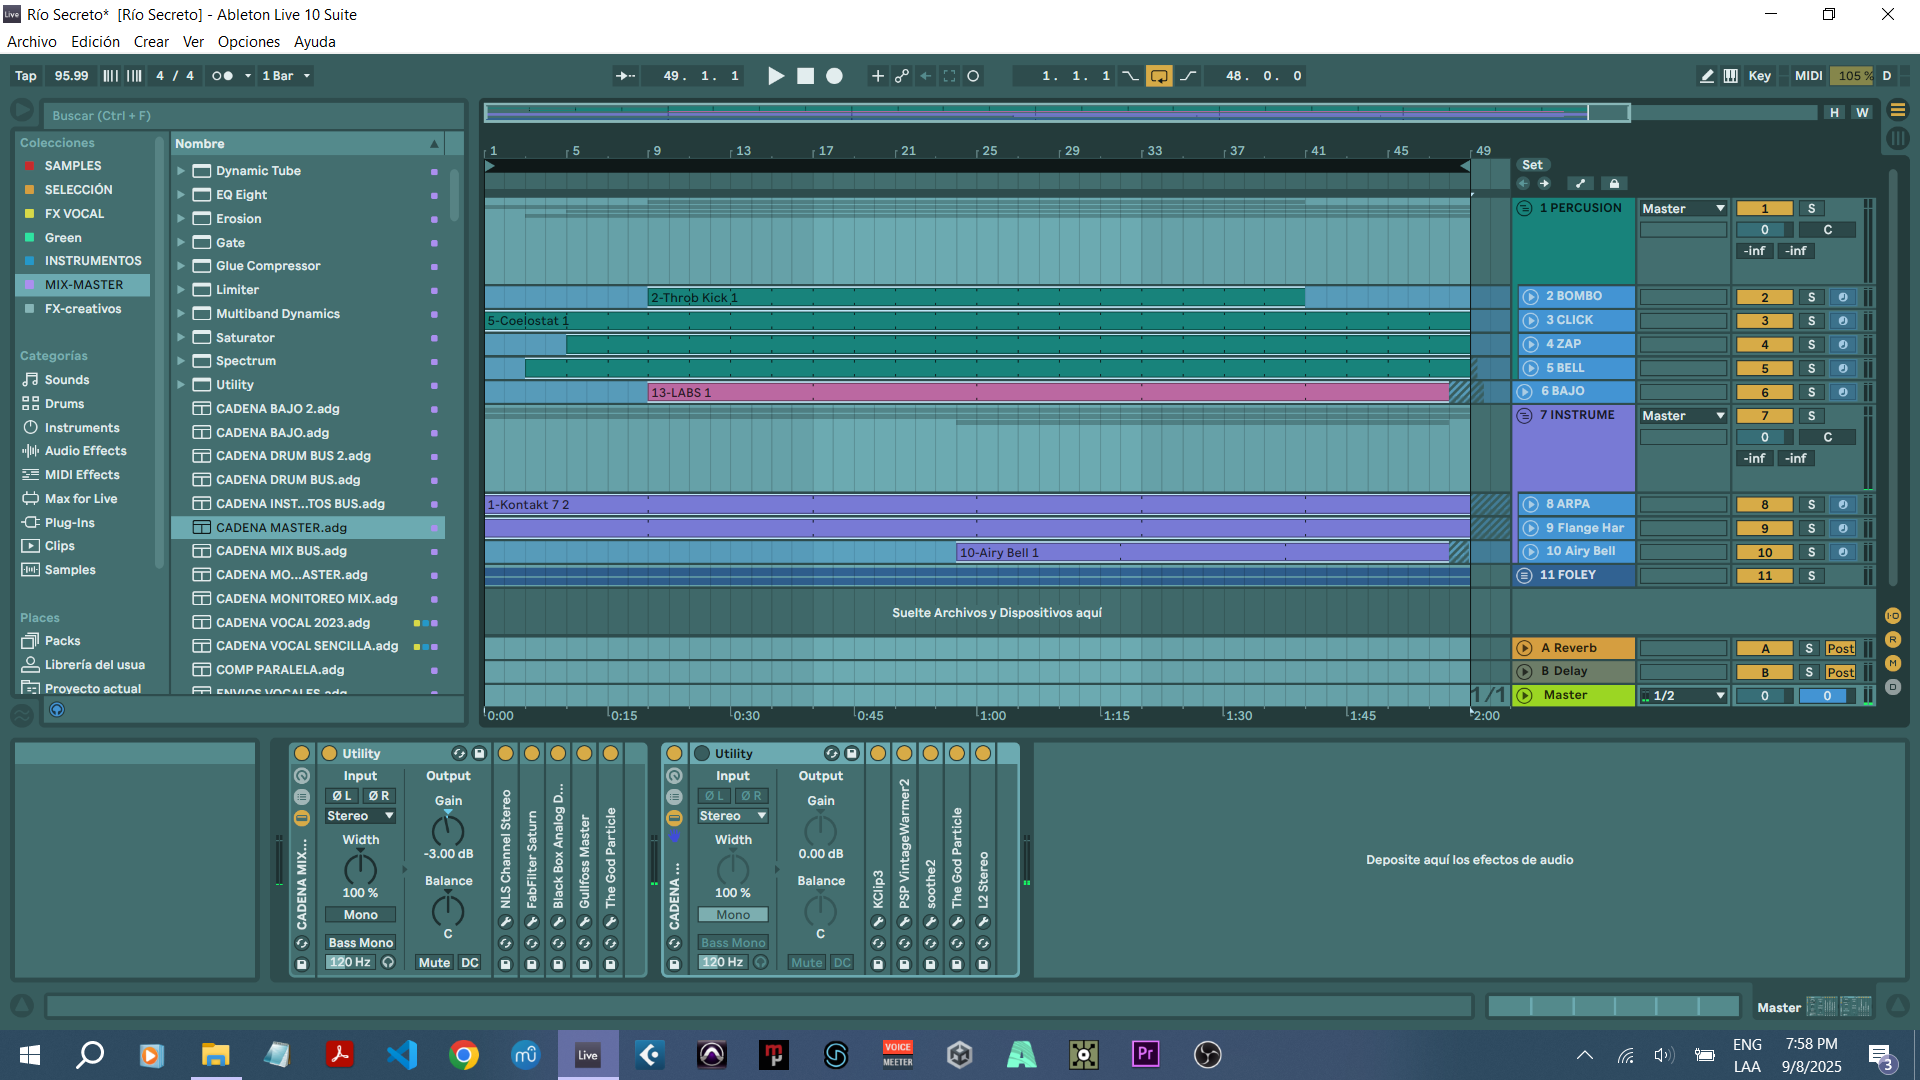Activate the Draw Mode pencil icon
The height and width of the screenshot is (1080, 1920).
tap(1707, 76)
